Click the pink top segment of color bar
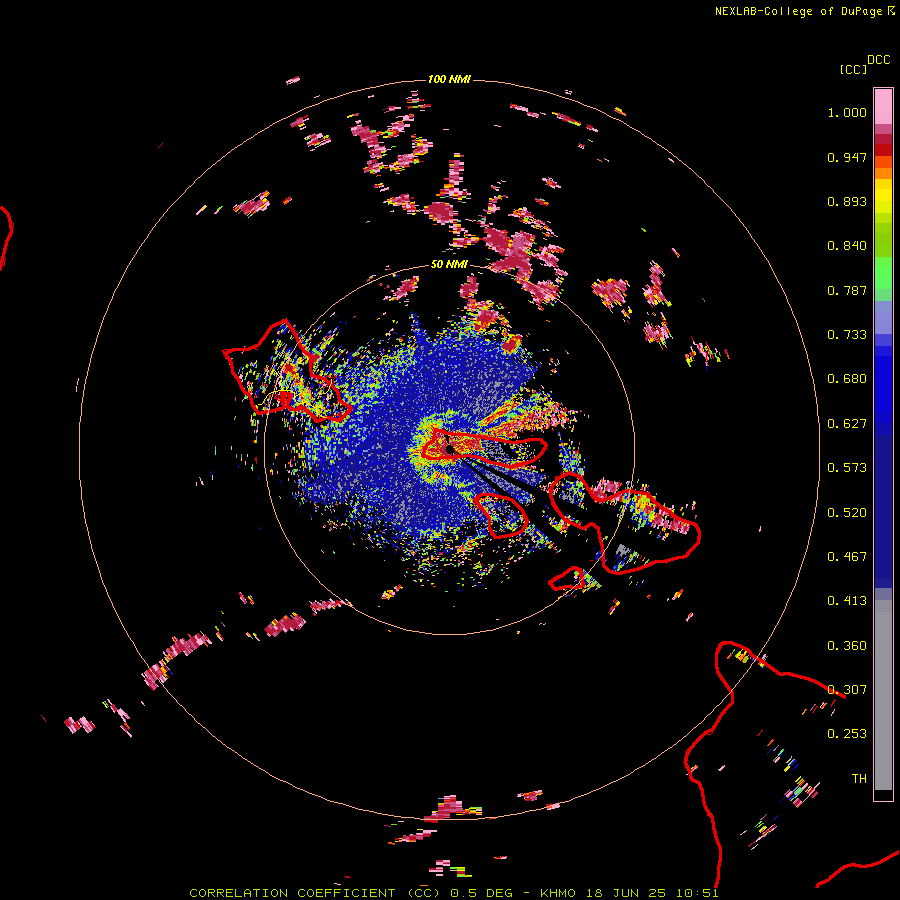 coord(883,106)
